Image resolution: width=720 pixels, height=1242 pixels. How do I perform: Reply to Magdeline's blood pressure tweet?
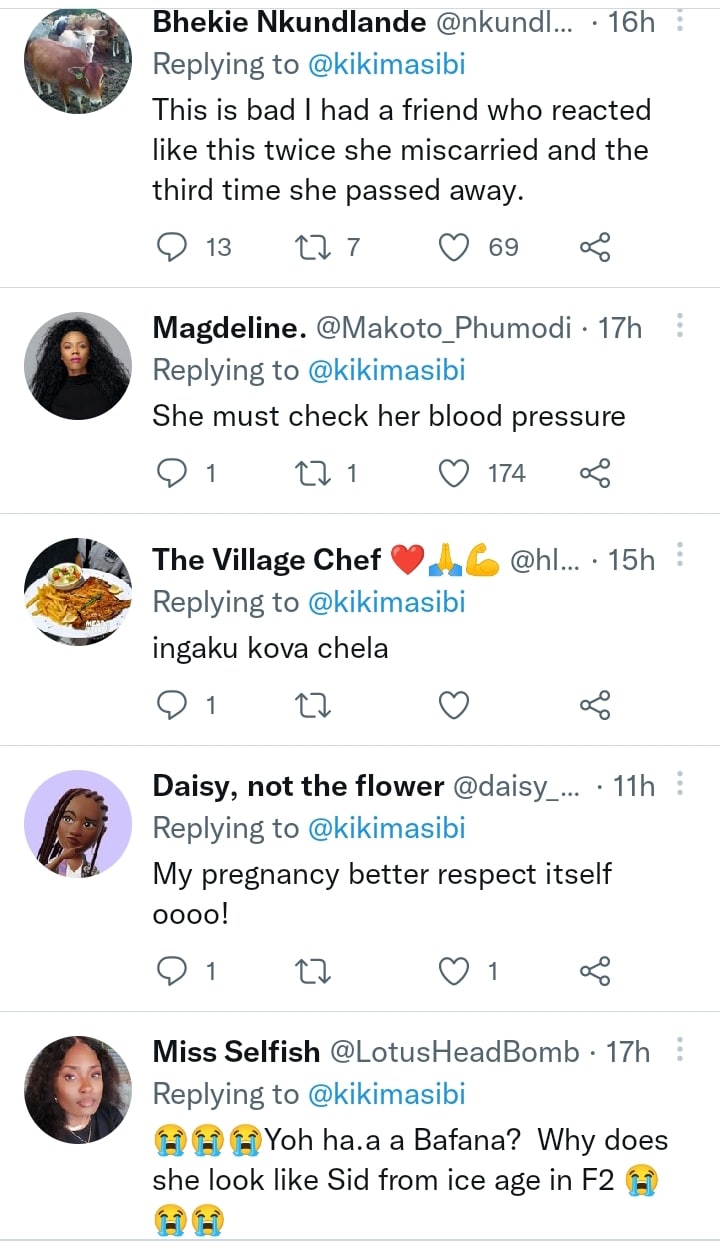(x=173, y=472)
